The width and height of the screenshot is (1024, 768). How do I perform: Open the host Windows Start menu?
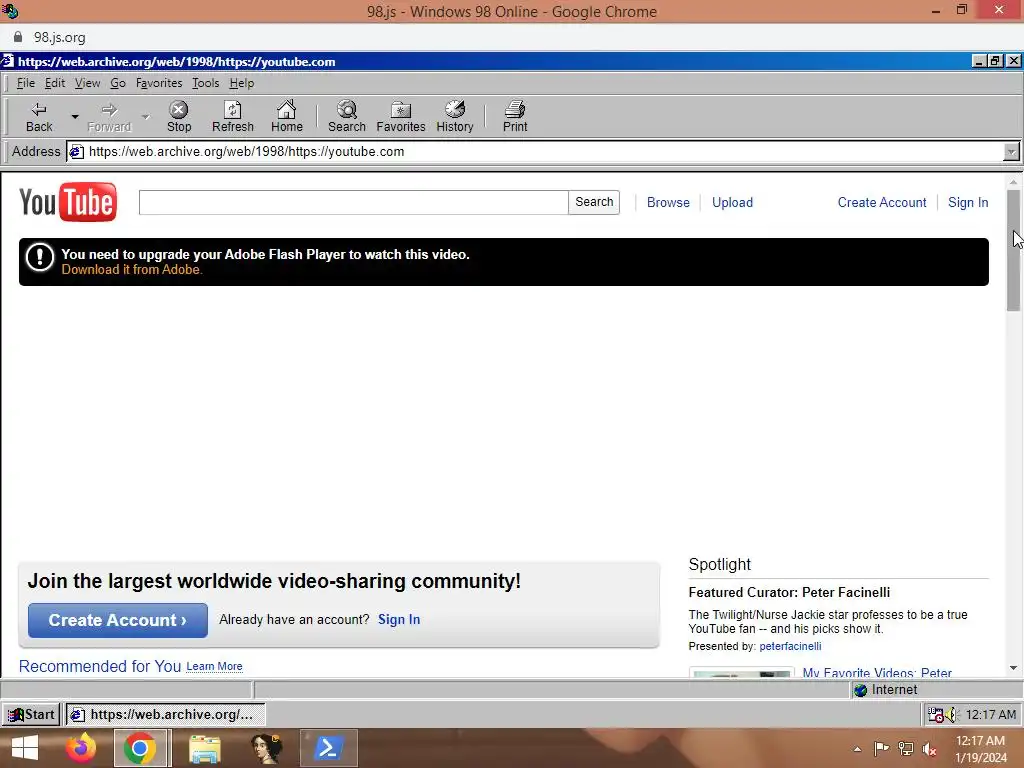tap(25, 748)
